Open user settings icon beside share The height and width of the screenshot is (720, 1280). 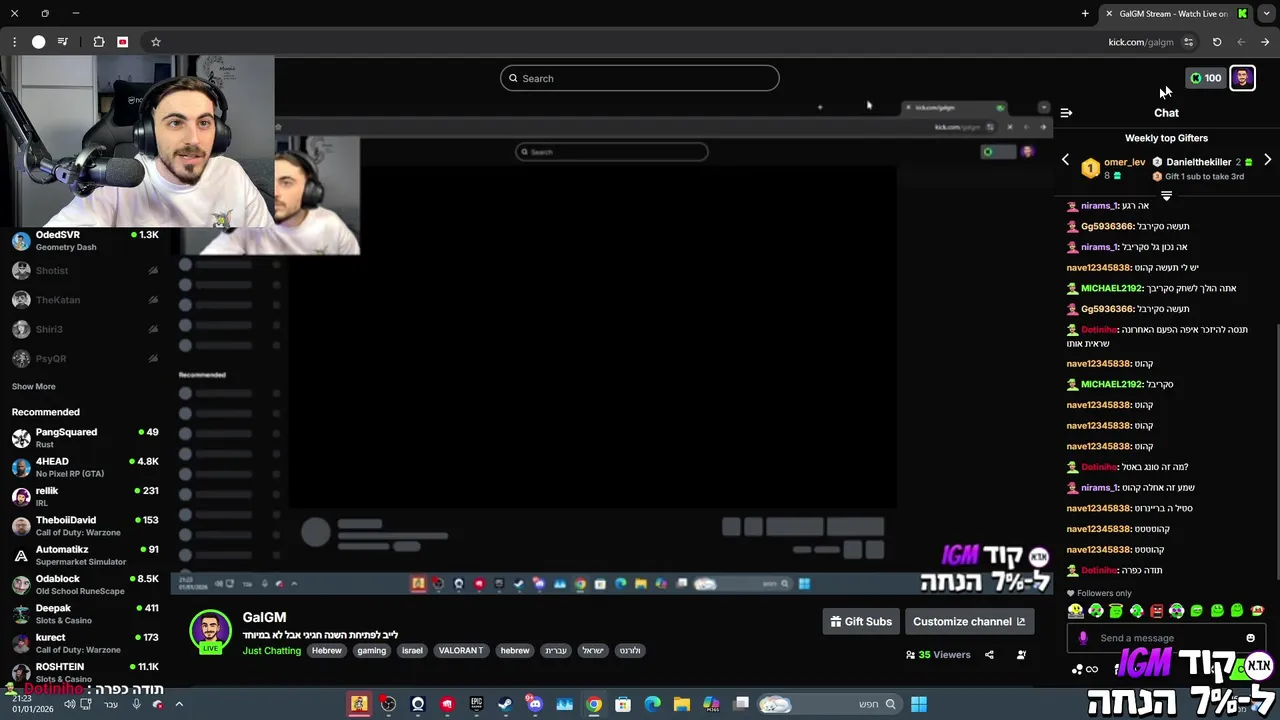click(x=1021, y=655)
